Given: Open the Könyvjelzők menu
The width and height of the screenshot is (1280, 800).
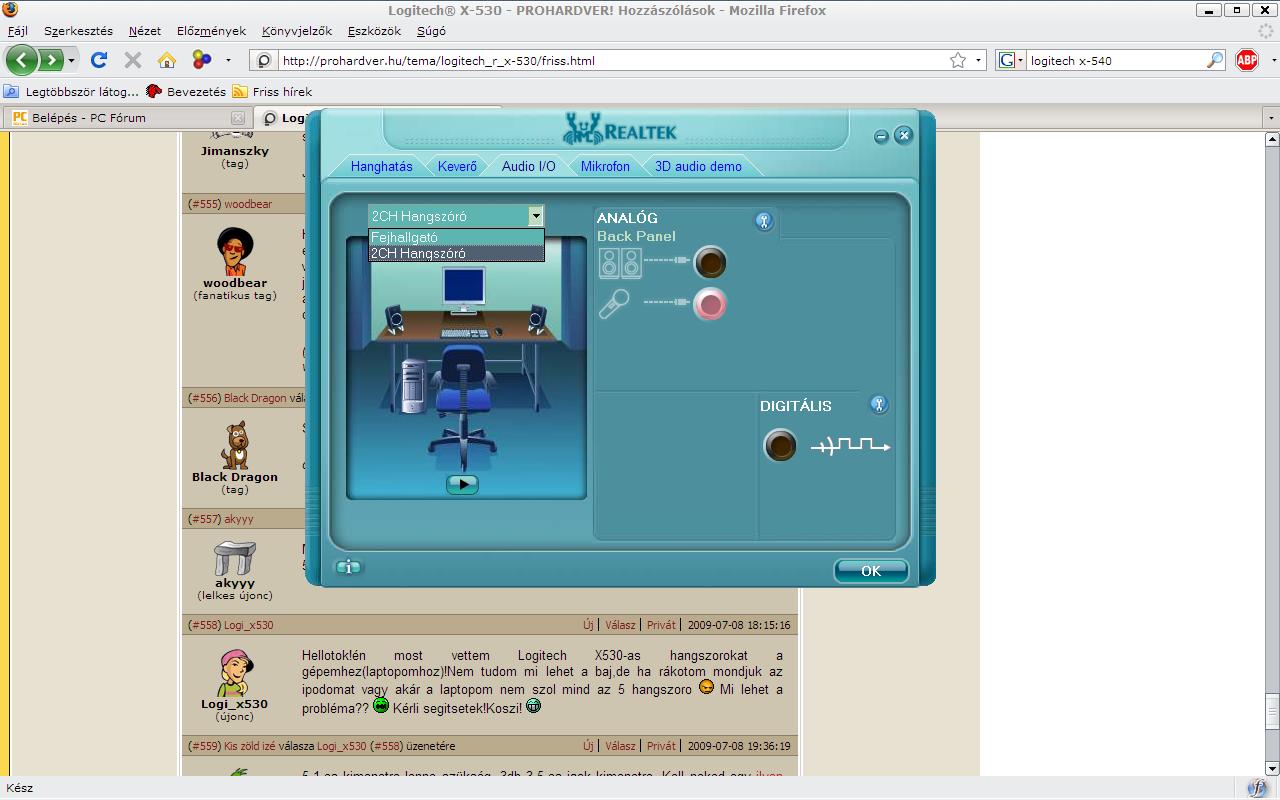Looking at the screenshot, I should click(x=297, y=31).
